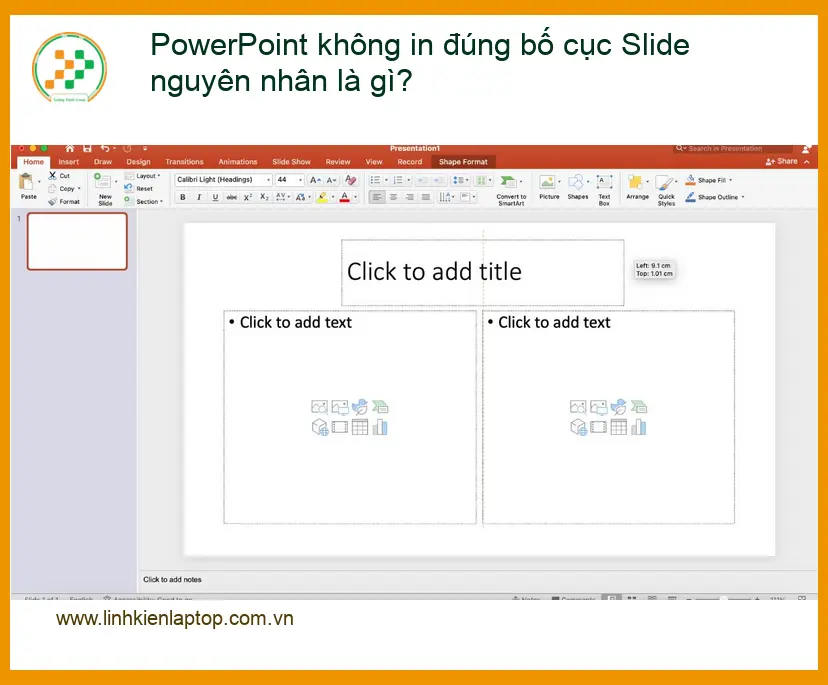This screenshot has height=685, width=828.
Task: Justify the paragraph text
Action: 426,197
